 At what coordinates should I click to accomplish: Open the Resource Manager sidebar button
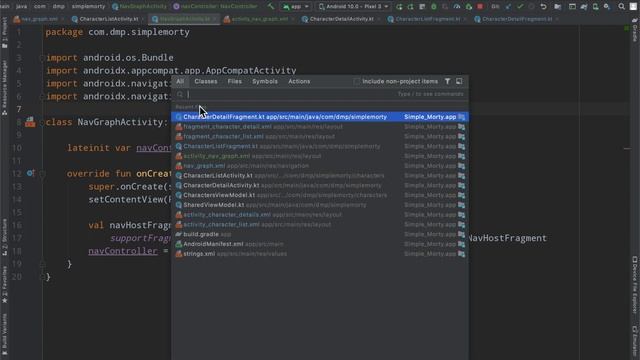4,88
